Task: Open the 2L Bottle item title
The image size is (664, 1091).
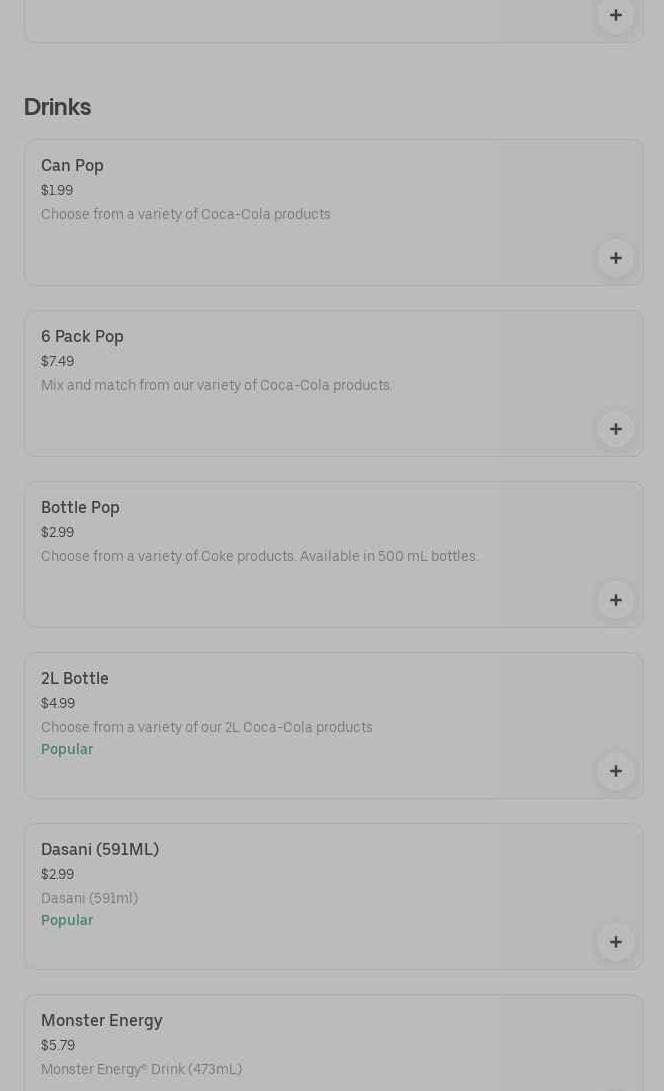Action: (75, 679)
